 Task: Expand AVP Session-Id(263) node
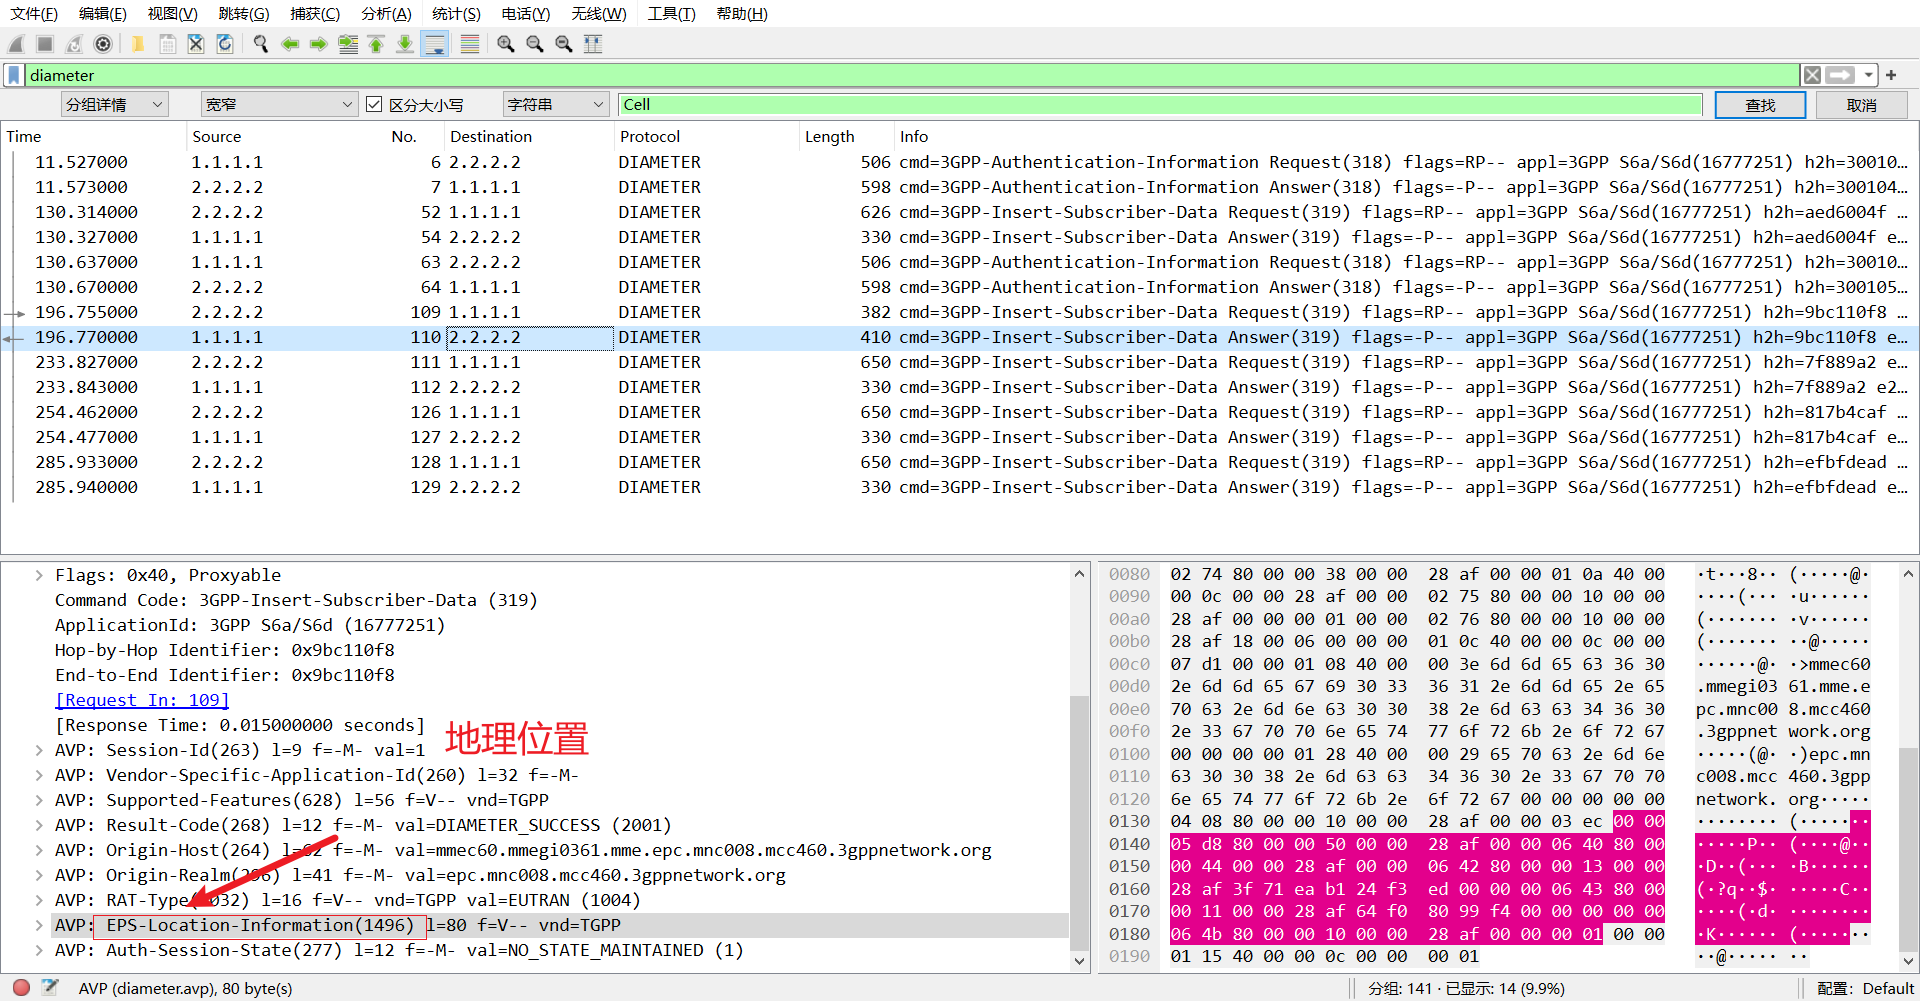coord(39,750)
